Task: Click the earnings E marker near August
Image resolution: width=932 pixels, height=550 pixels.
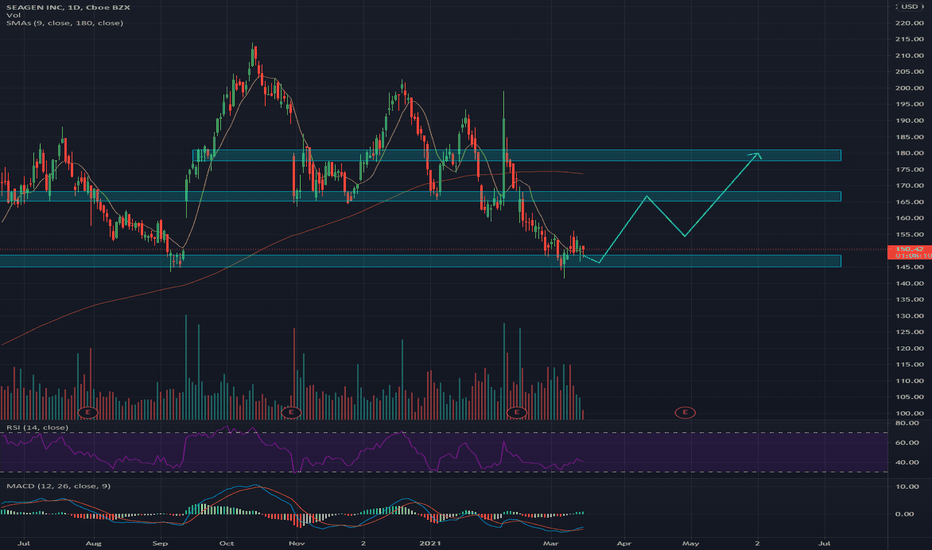Action: [x=88, y=412]
